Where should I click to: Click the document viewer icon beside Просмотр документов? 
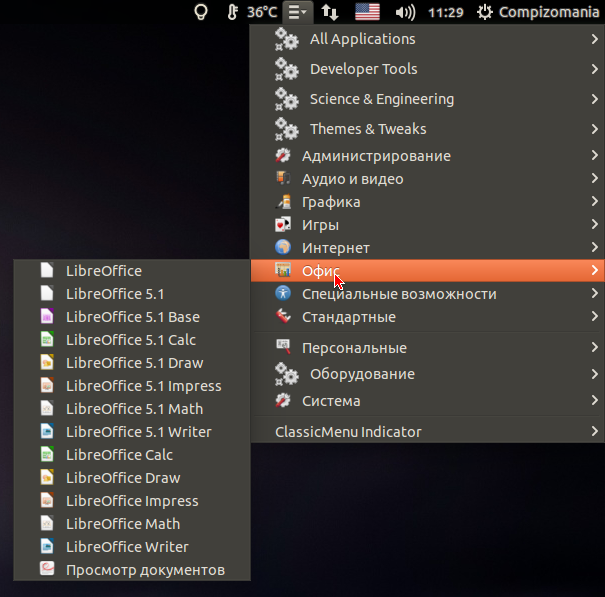point(47,569)
